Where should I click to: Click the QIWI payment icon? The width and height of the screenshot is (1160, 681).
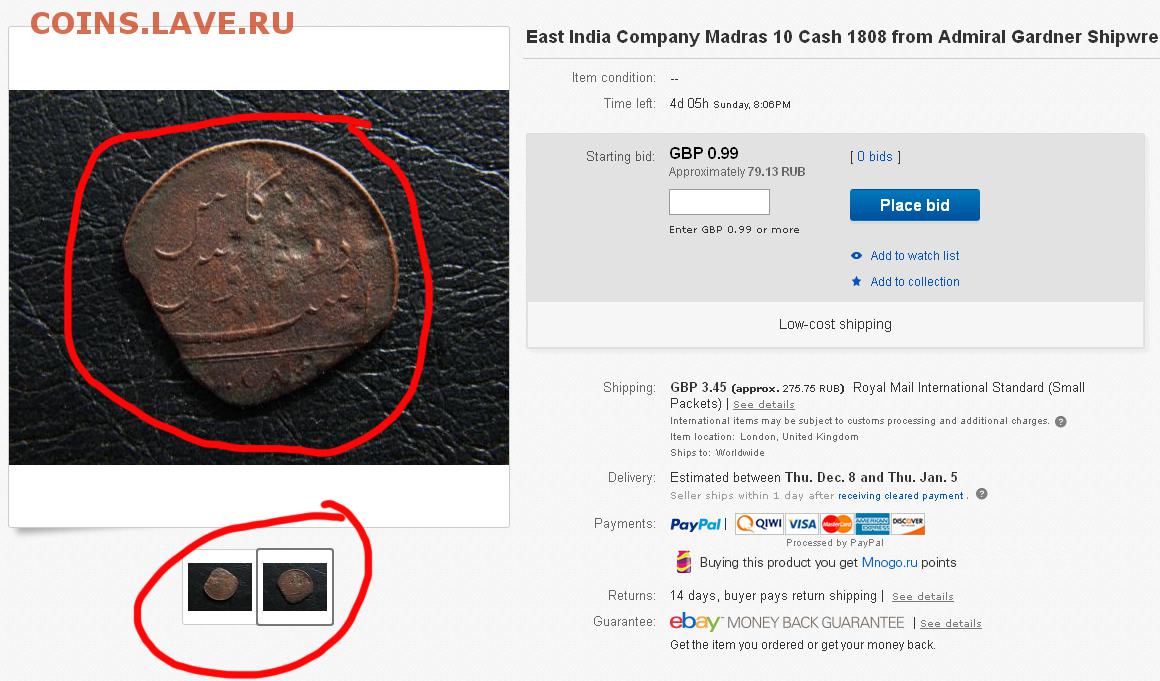pos(759,524)
